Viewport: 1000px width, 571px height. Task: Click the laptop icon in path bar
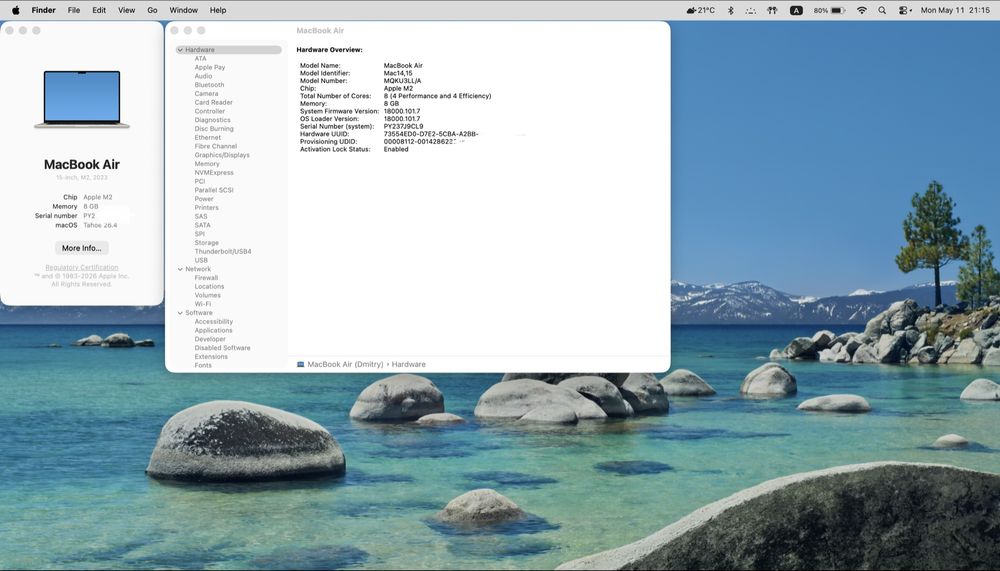(300, 364)
